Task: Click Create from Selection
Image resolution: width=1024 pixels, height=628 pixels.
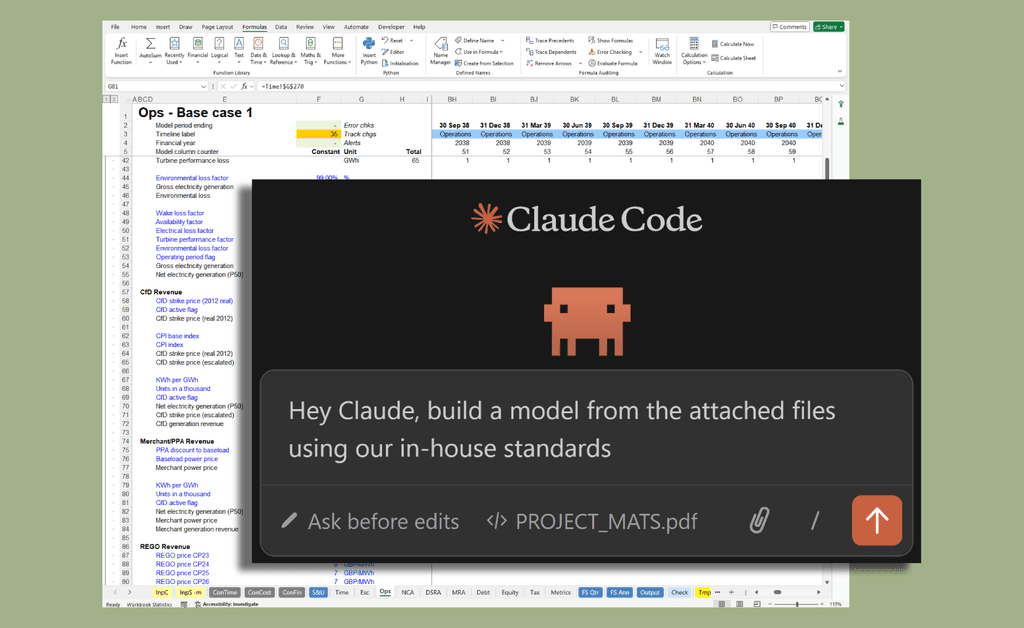Action: [x=485, y=63]
